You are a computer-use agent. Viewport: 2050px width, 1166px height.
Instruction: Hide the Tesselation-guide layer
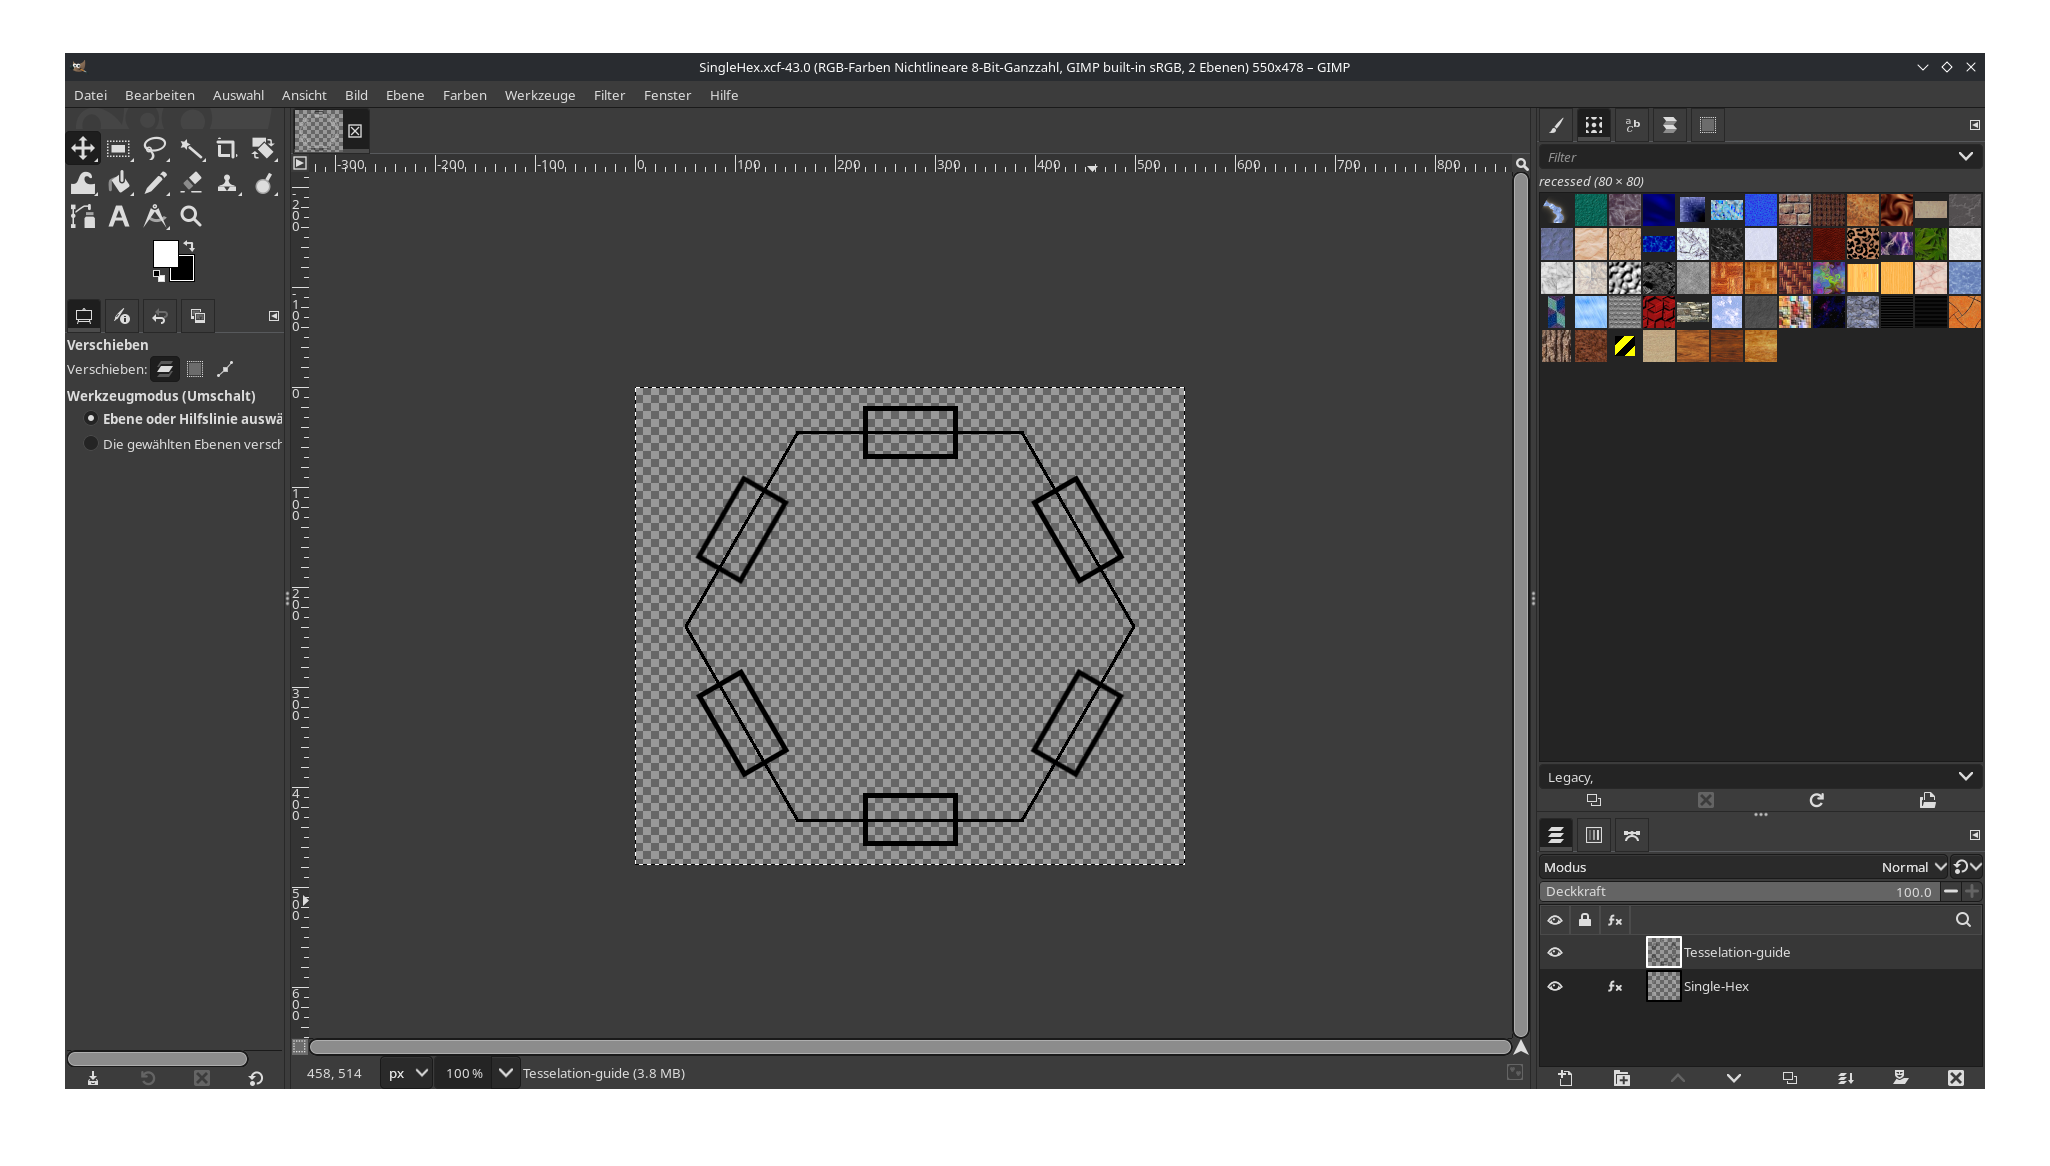[x=1555, y=951]
